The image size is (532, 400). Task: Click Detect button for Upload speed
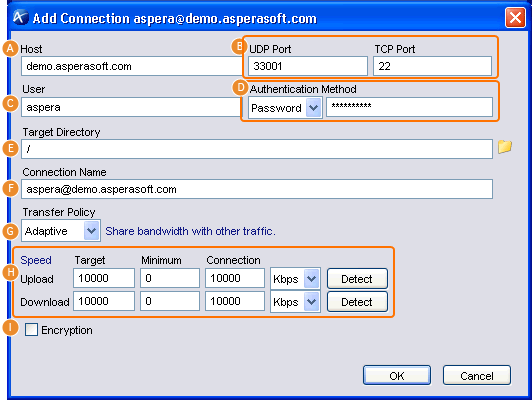click(357, 279)
